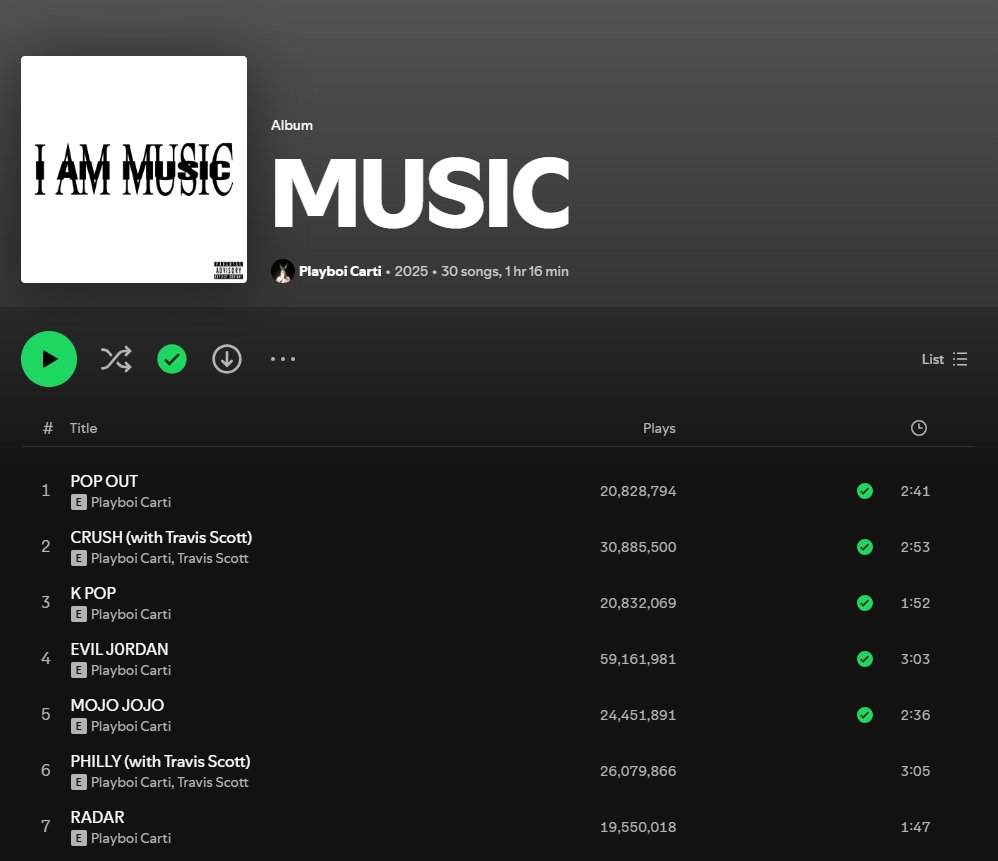998x861 pixels.
Task: Enable shuffle for the album
Action: point(116,359)
